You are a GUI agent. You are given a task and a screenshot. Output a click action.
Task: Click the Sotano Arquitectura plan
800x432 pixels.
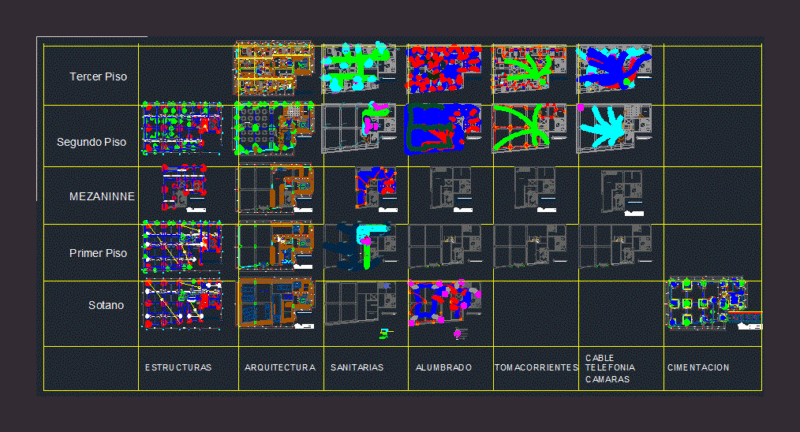tap(275, 303)
